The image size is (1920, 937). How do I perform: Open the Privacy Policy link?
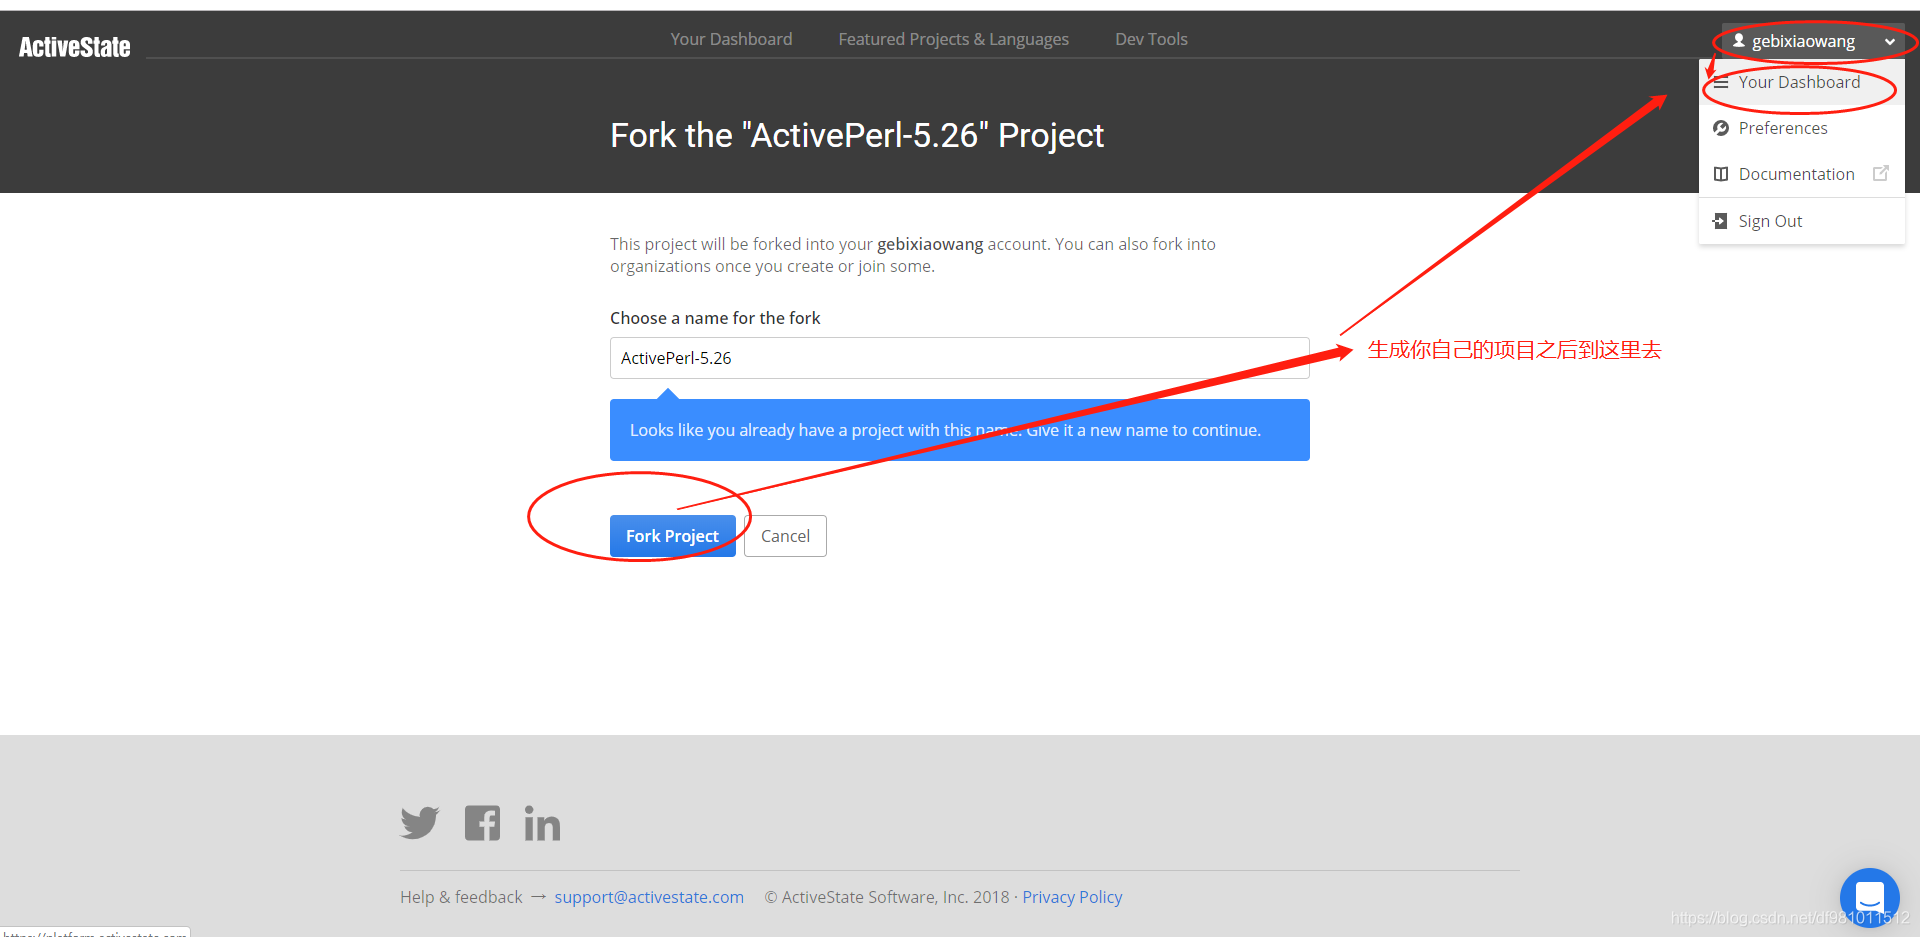1072,897
